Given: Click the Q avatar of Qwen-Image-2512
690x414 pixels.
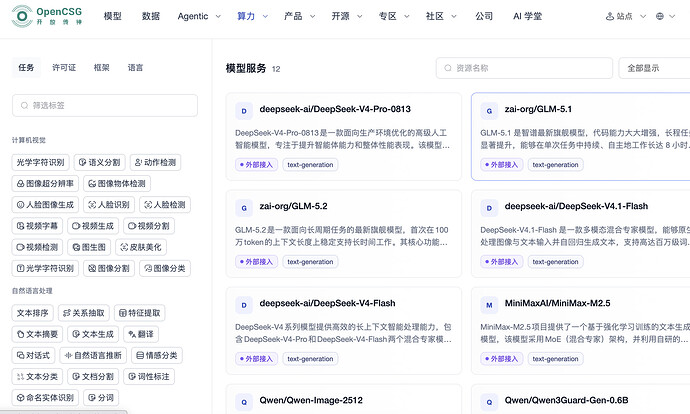Looking at the screenshot, I should click(244, 402).
